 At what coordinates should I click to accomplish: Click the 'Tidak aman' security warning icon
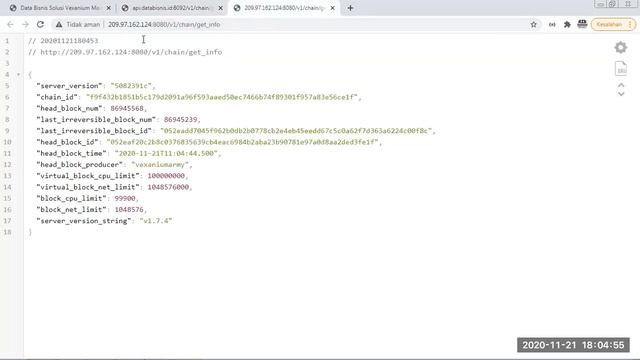[x=59, y=24]
